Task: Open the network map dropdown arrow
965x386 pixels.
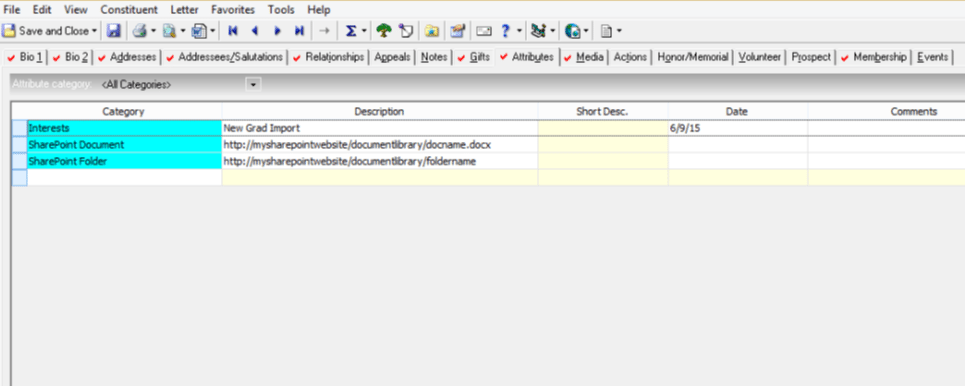Action: [553, 31]
